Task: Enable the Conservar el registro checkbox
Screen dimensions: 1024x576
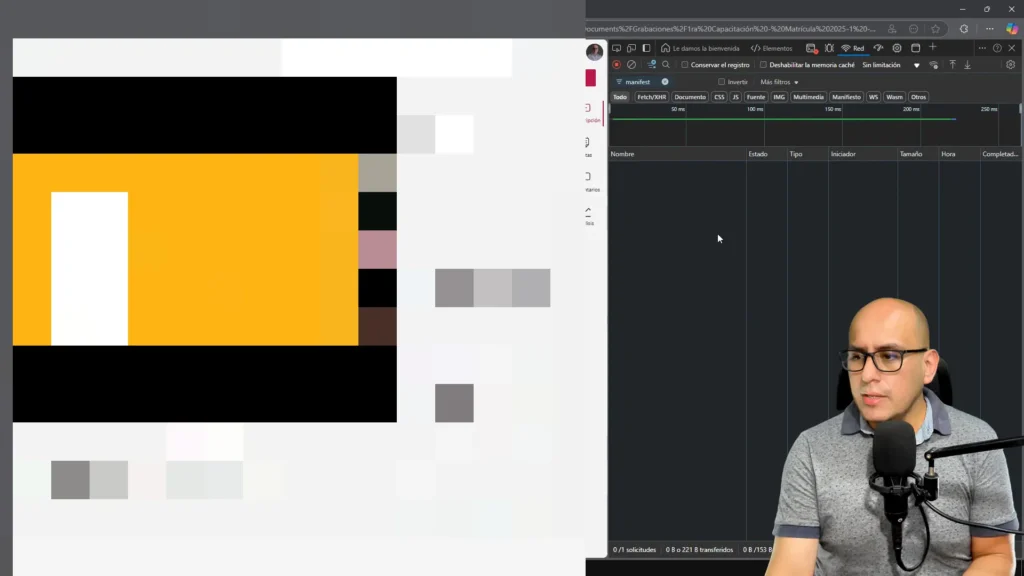Action: (685, 65)
